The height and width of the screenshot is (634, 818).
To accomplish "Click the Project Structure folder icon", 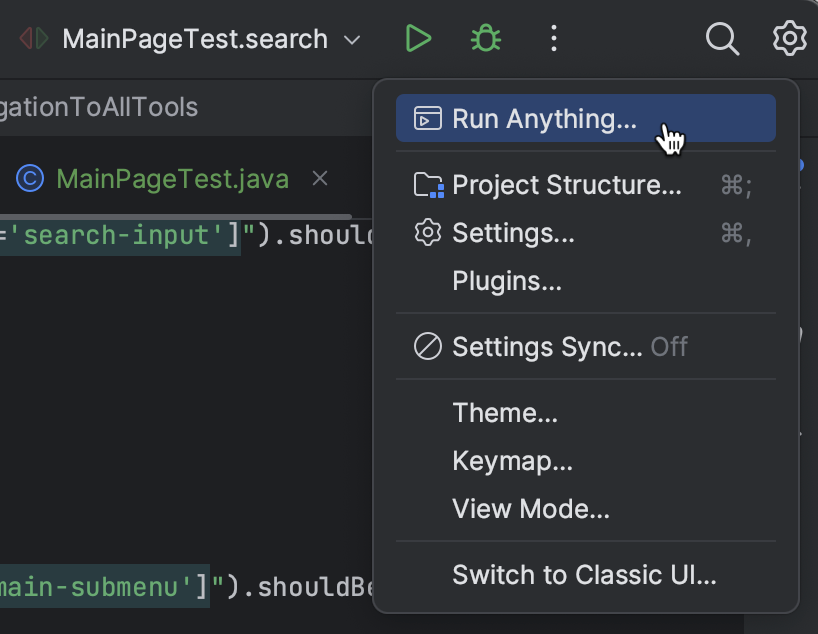I will (428, 185).
